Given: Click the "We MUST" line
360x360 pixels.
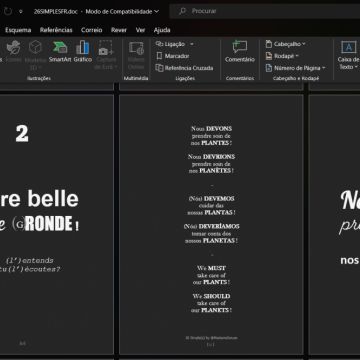Looking at the screenshot, I should point(211,268).
